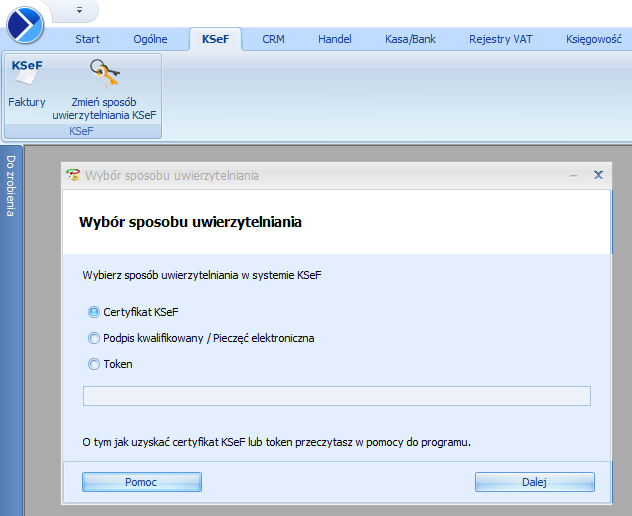632x516 pixels.
Task: Select the KSeF ribbon tab
Action: click(x=215, y=39)
